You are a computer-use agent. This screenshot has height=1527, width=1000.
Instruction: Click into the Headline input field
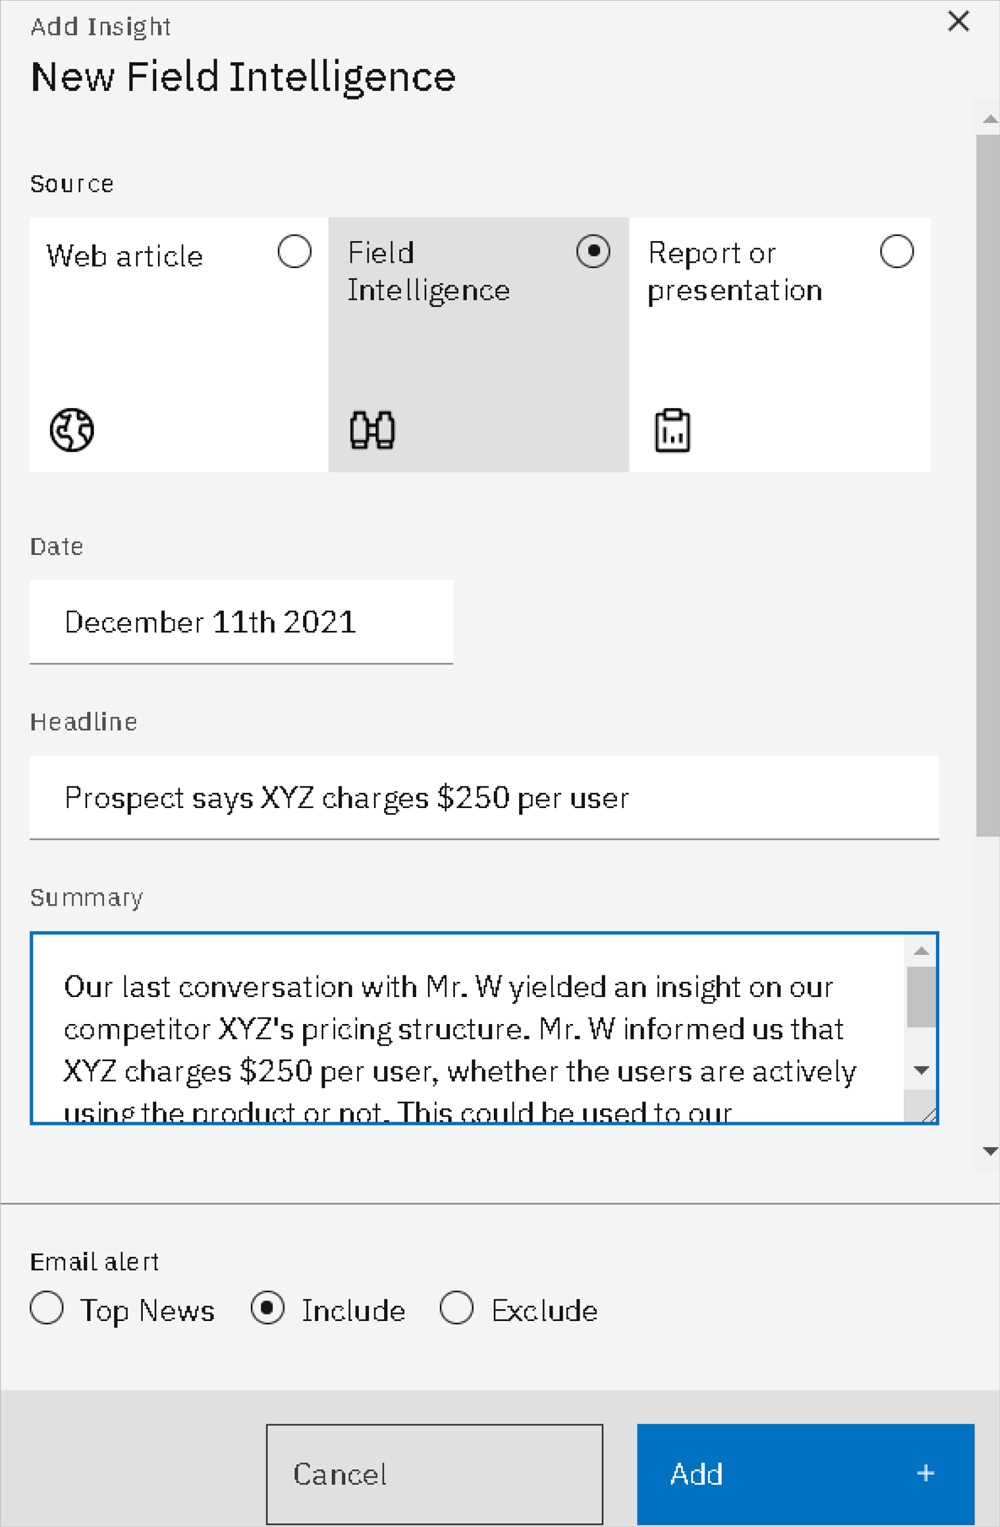pos(484,798)
